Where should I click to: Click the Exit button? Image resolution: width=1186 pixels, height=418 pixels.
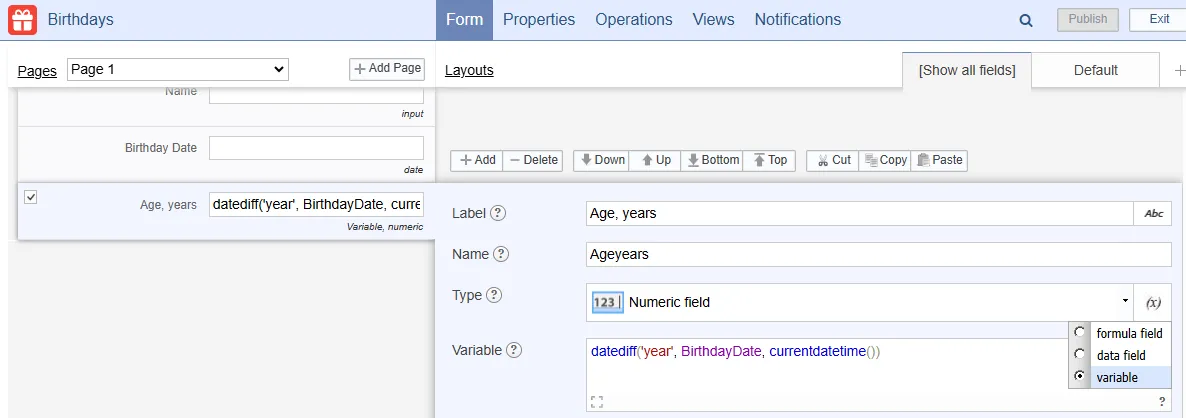tap(1158, 19)
